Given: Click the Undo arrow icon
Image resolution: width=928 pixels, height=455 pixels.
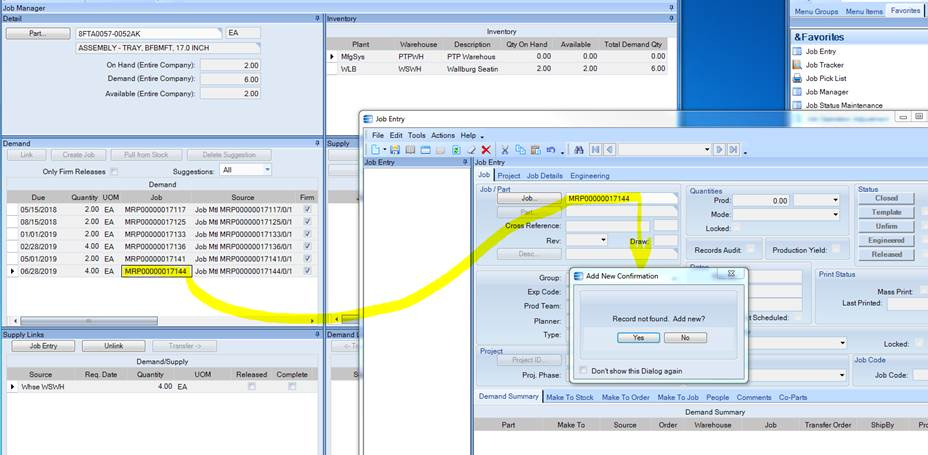Looking at the screenshot, I should click(x=551, y=150).
